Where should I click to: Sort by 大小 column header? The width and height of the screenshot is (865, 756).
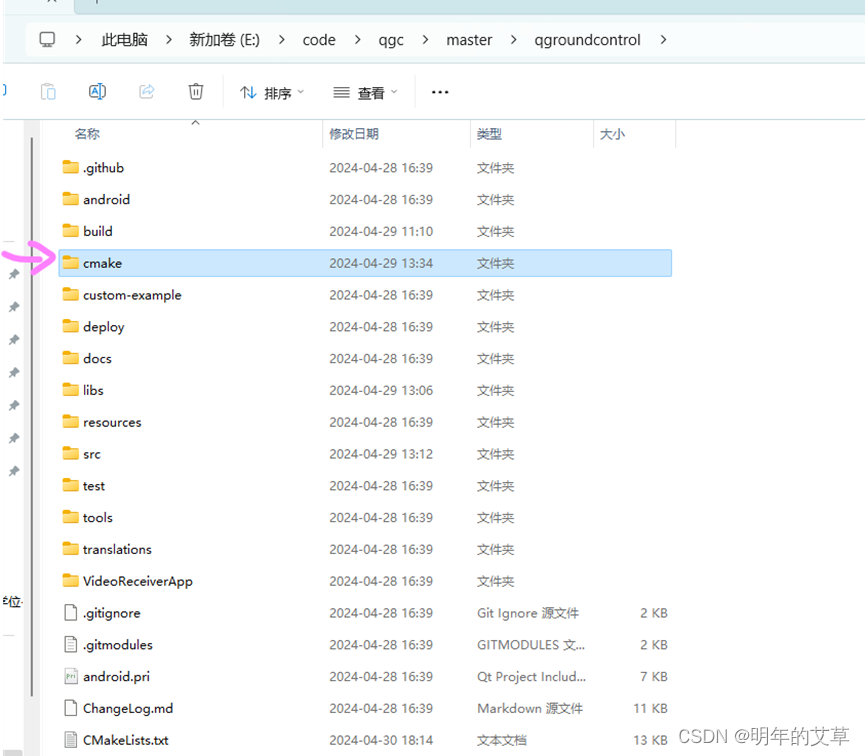[x=612, y=134]
